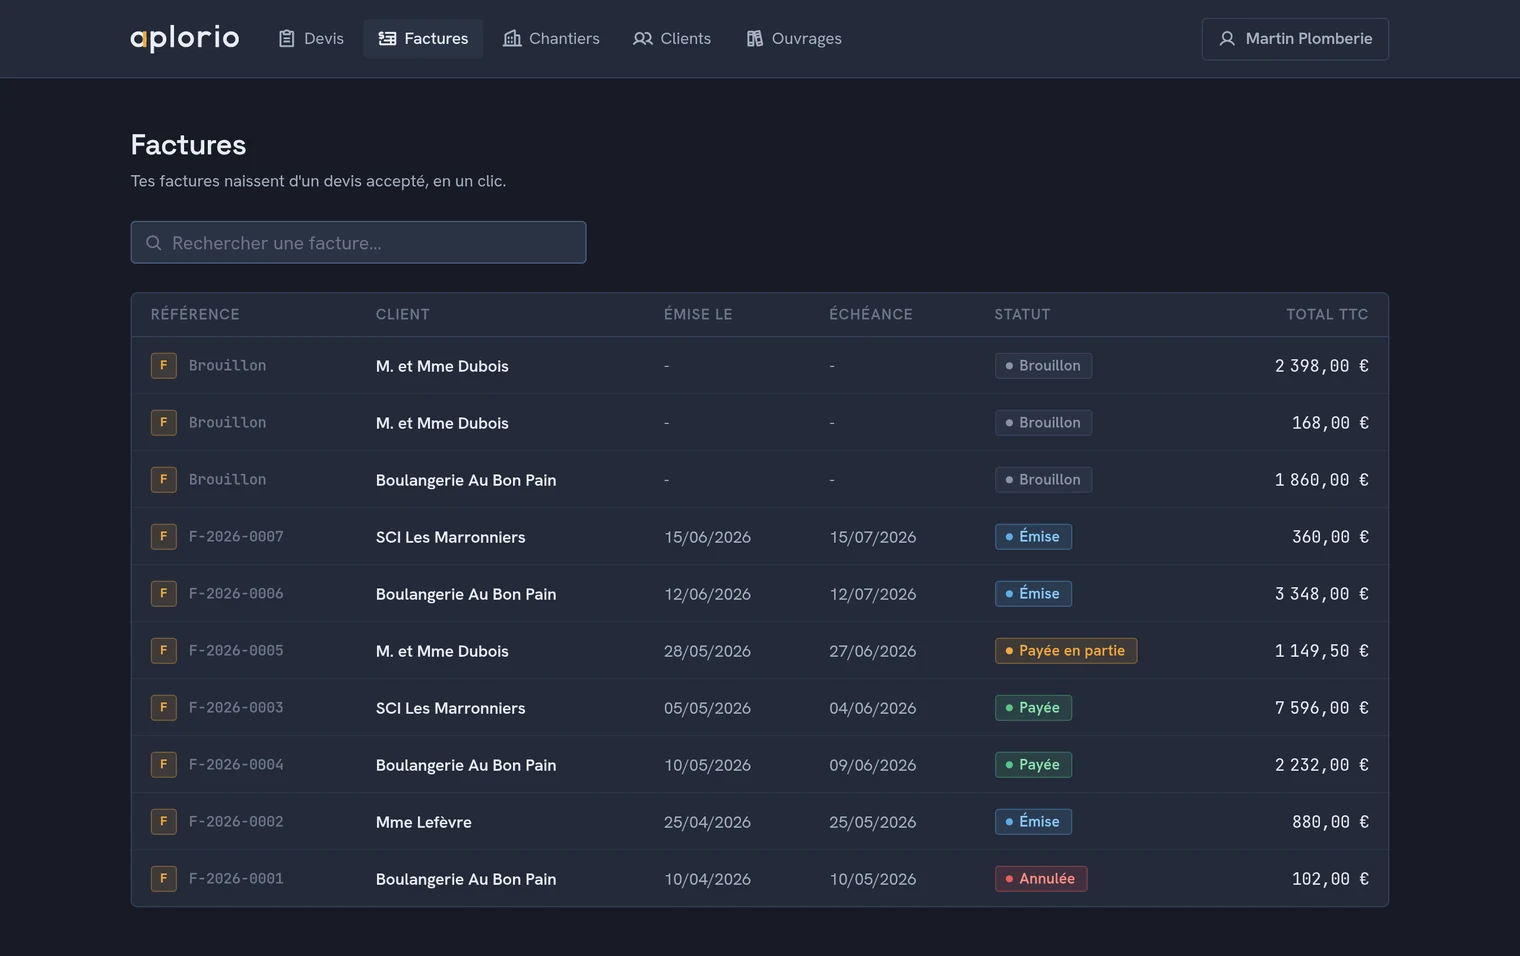Viewport: 1520px width, 956px height.
Task: Switch to the Chantiers tab
Action: point(551,38)
